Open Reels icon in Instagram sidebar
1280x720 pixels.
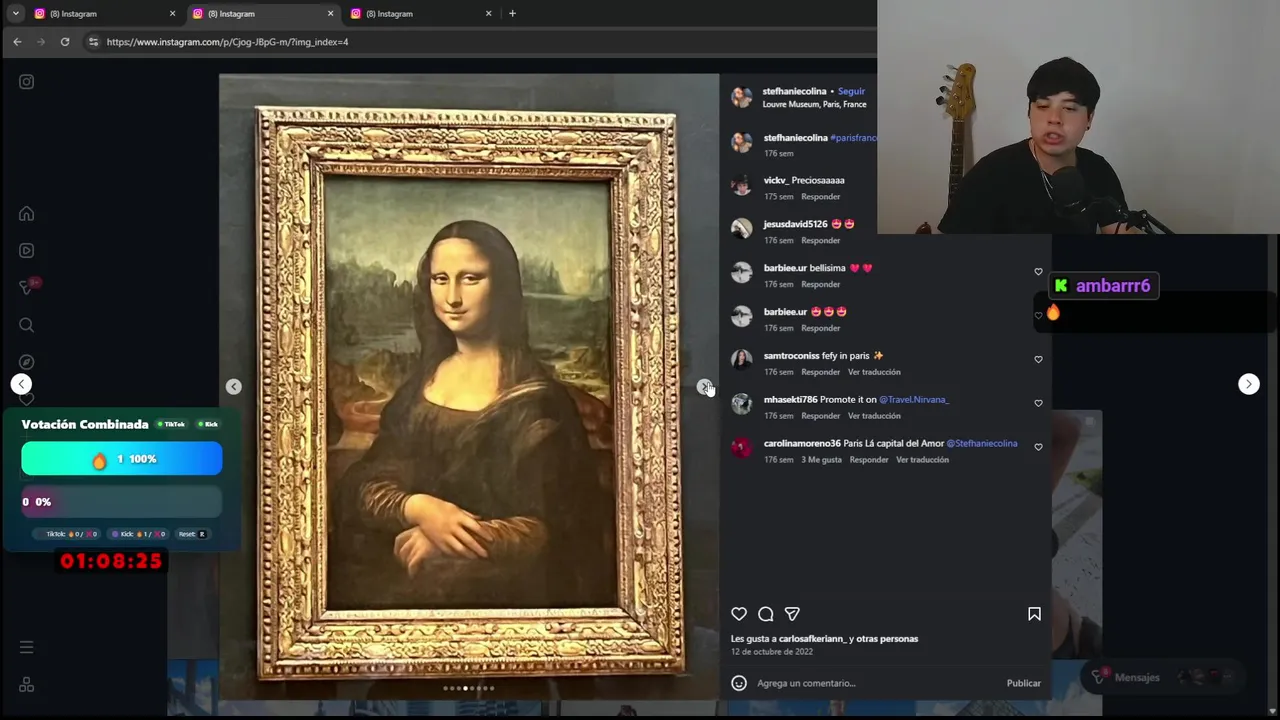tap(27, 251)
